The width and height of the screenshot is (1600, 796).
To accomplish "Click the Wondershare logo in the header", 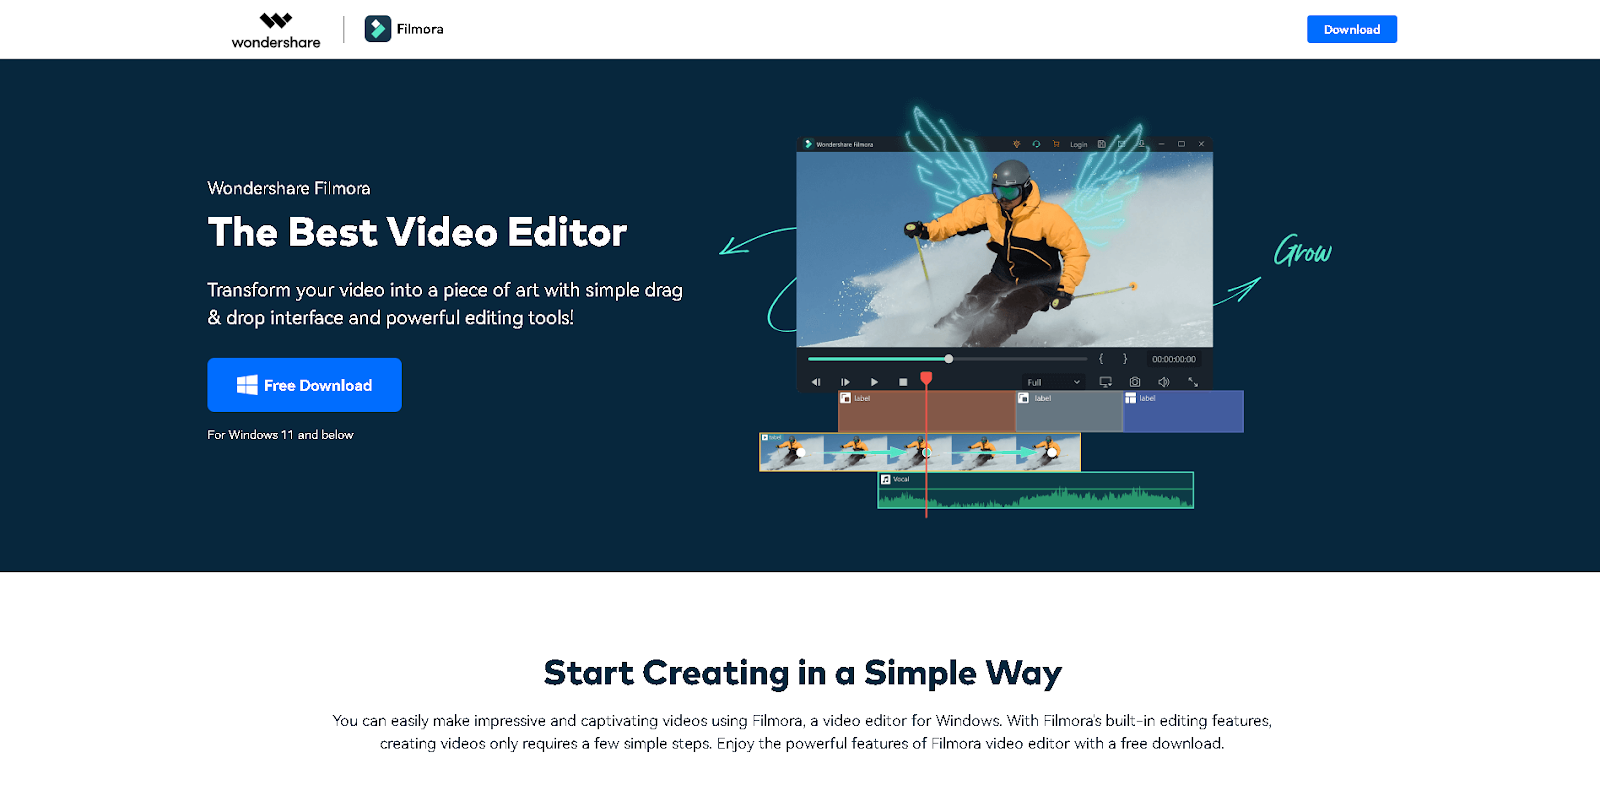I will 276,29.
